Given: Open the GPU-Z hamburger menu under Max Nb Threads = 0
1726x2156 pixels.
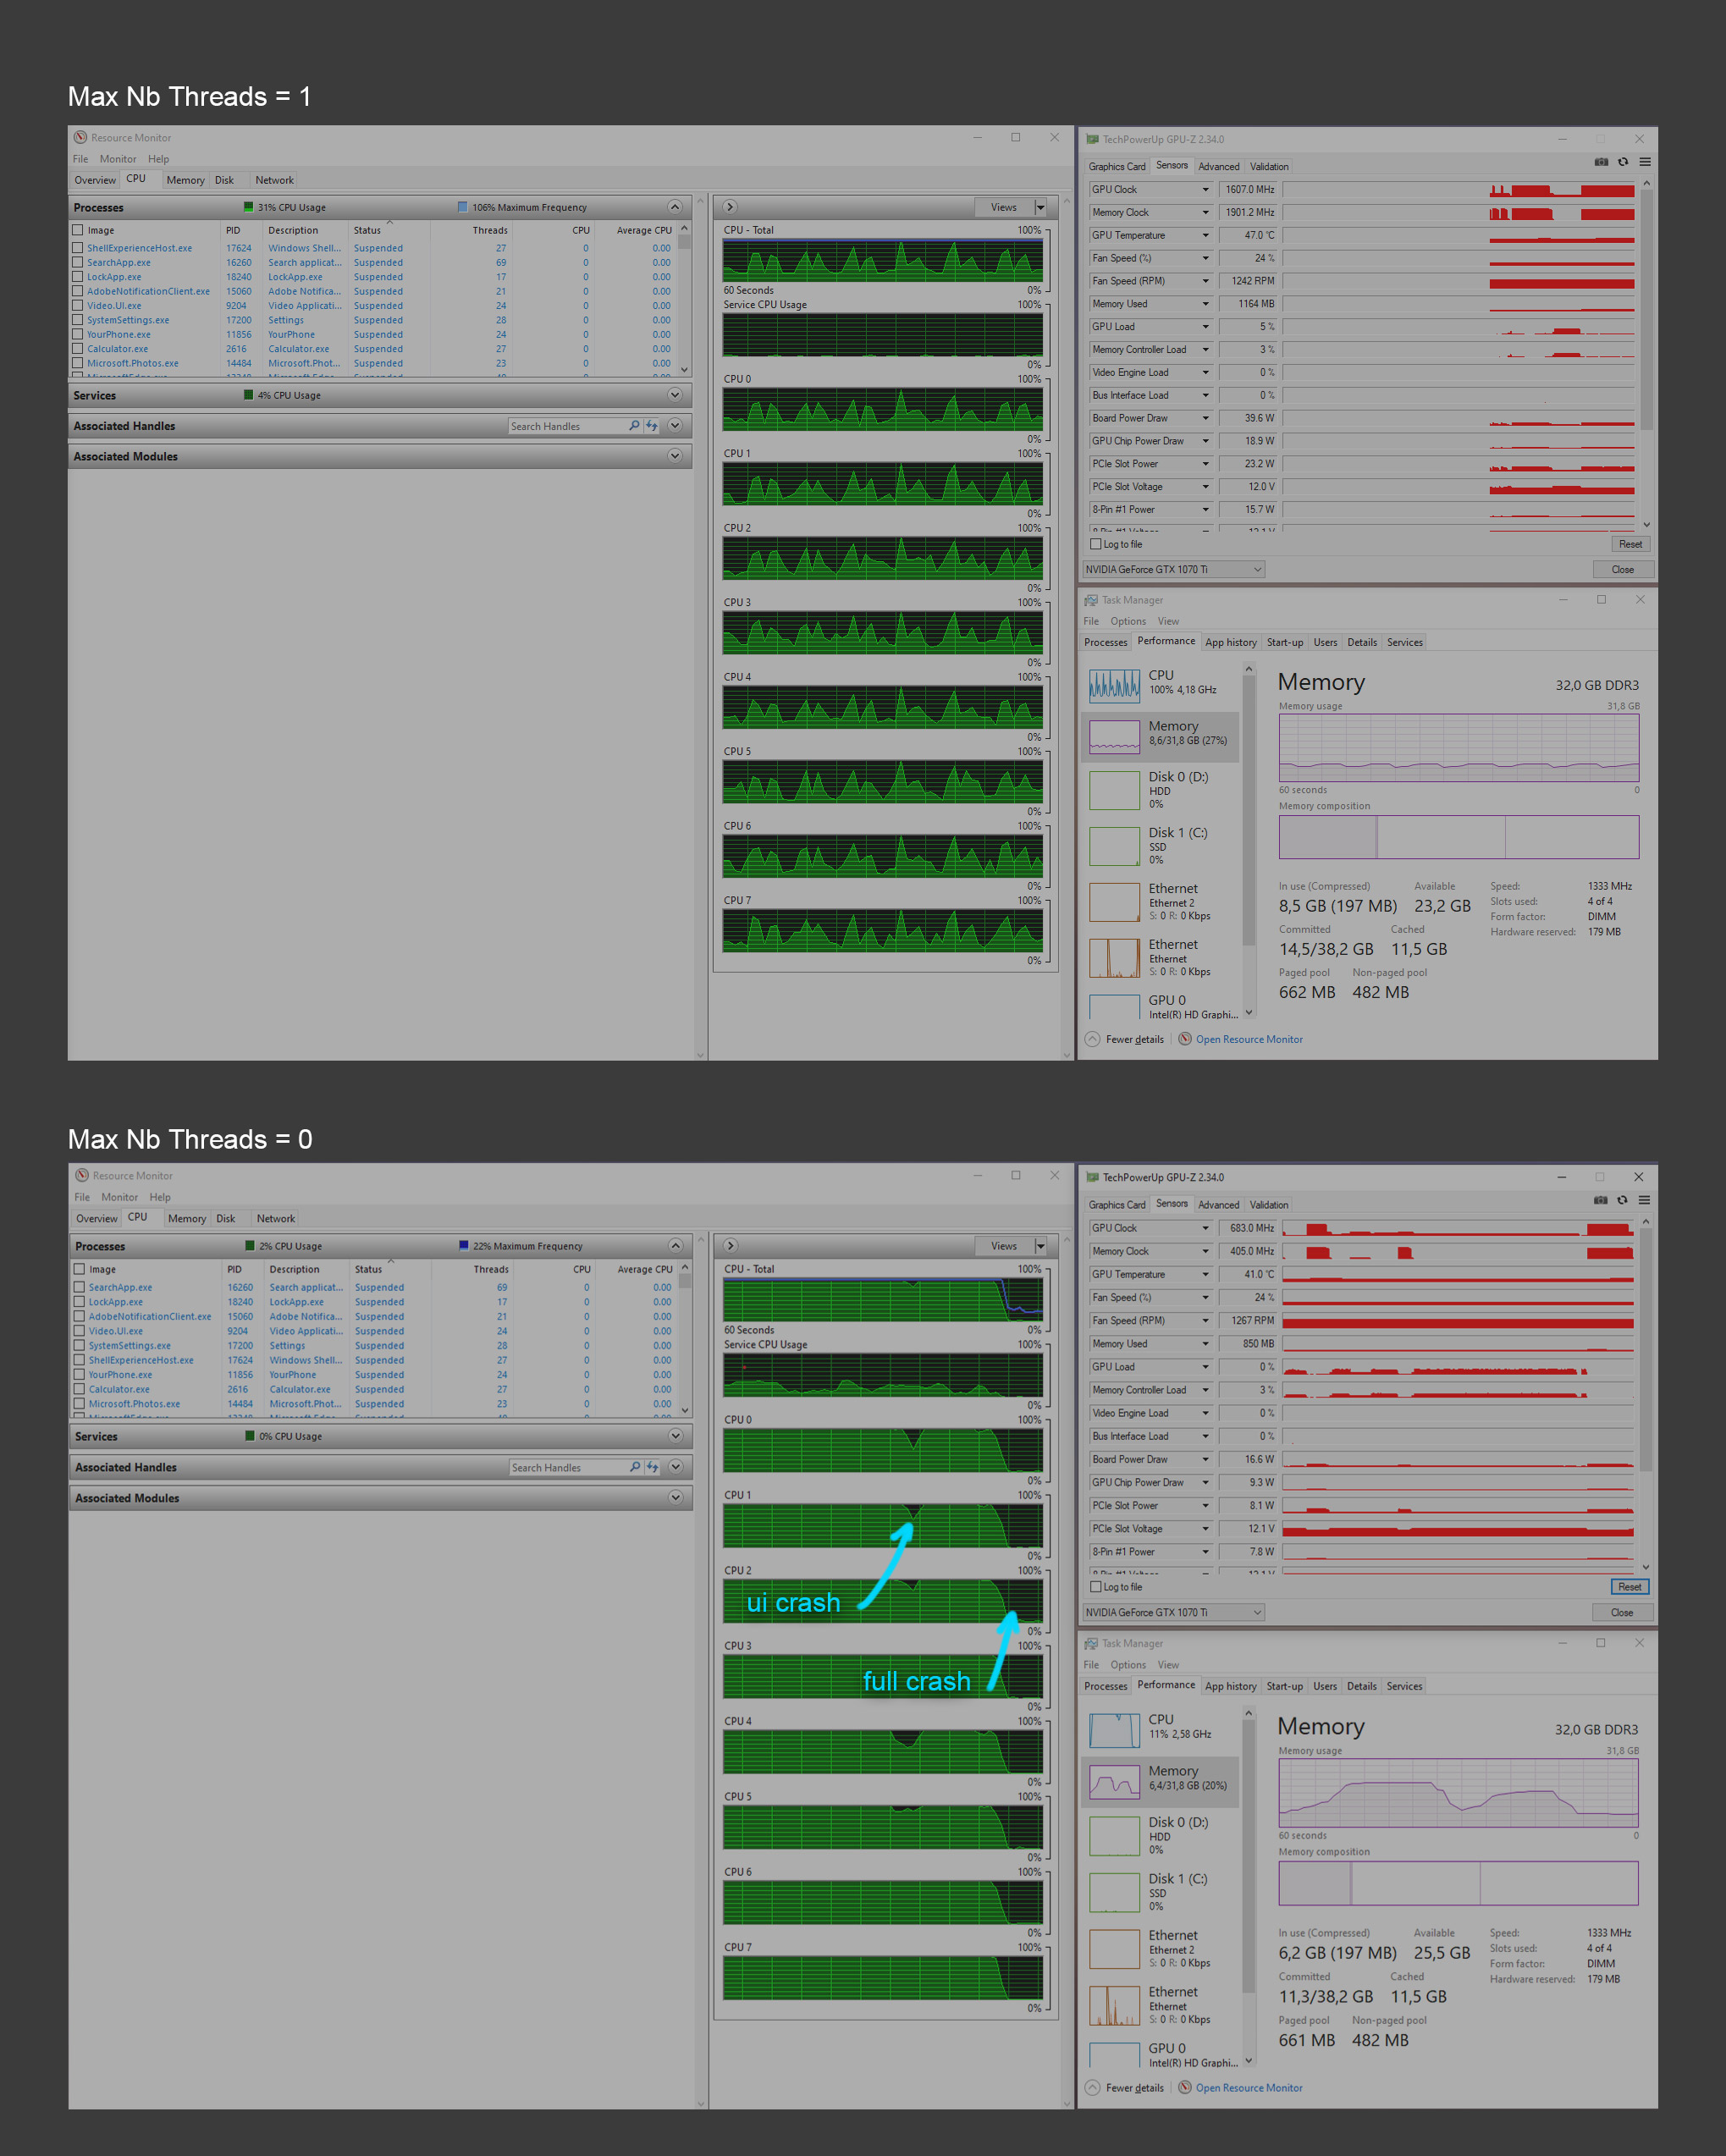Looking at the screenshot, I should (1645, 1200).
